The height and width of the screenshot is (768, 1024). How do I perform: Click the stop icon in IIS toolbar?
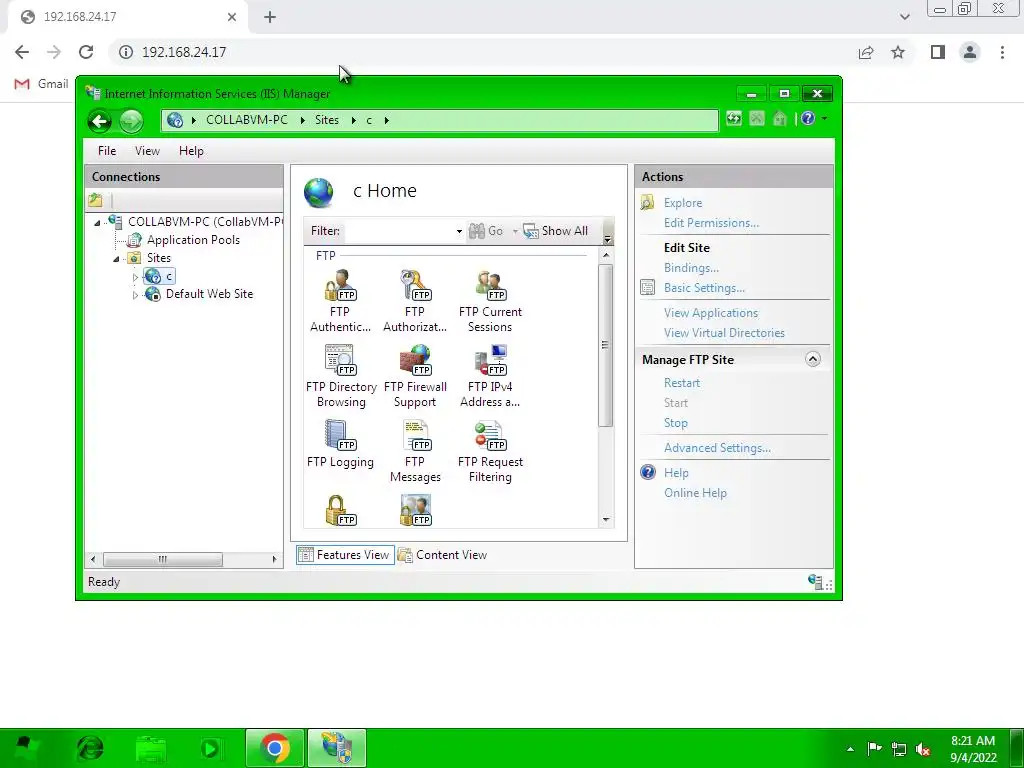757,119
